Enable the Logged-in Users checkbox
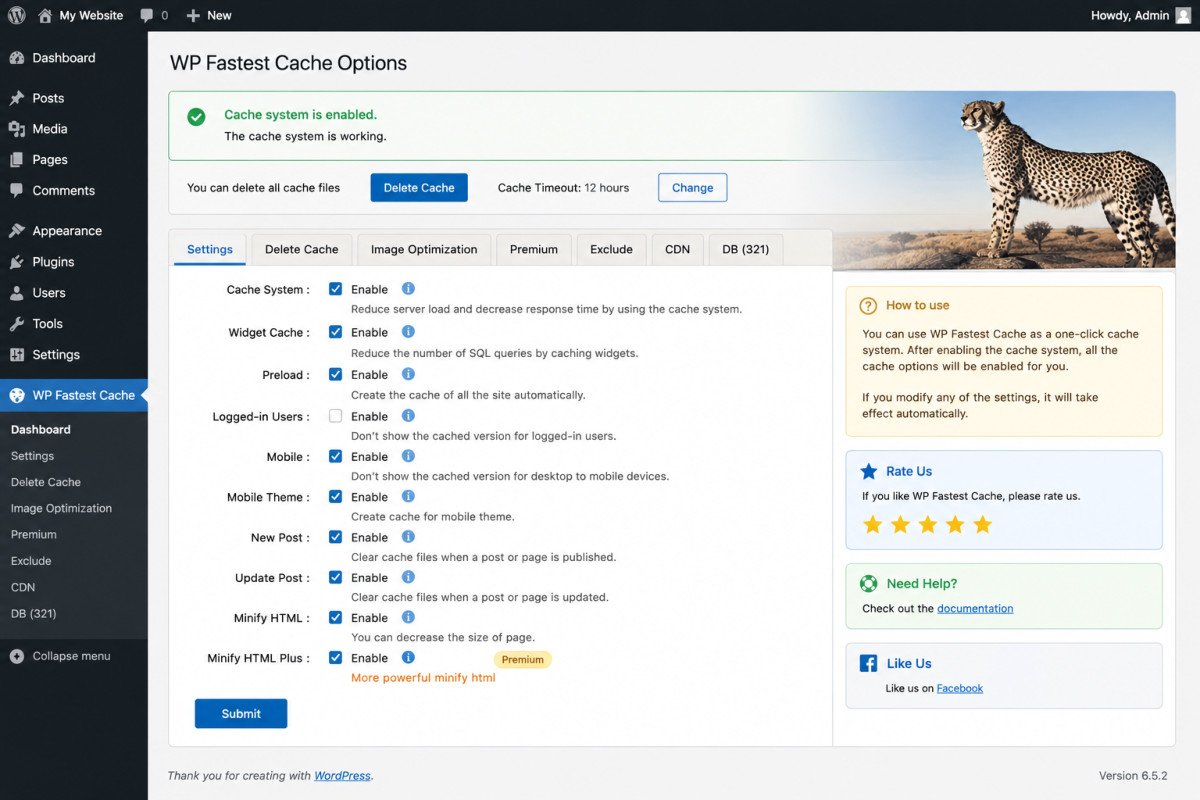The height and width of the screenshot is (800, 1200). pos(336,416)
